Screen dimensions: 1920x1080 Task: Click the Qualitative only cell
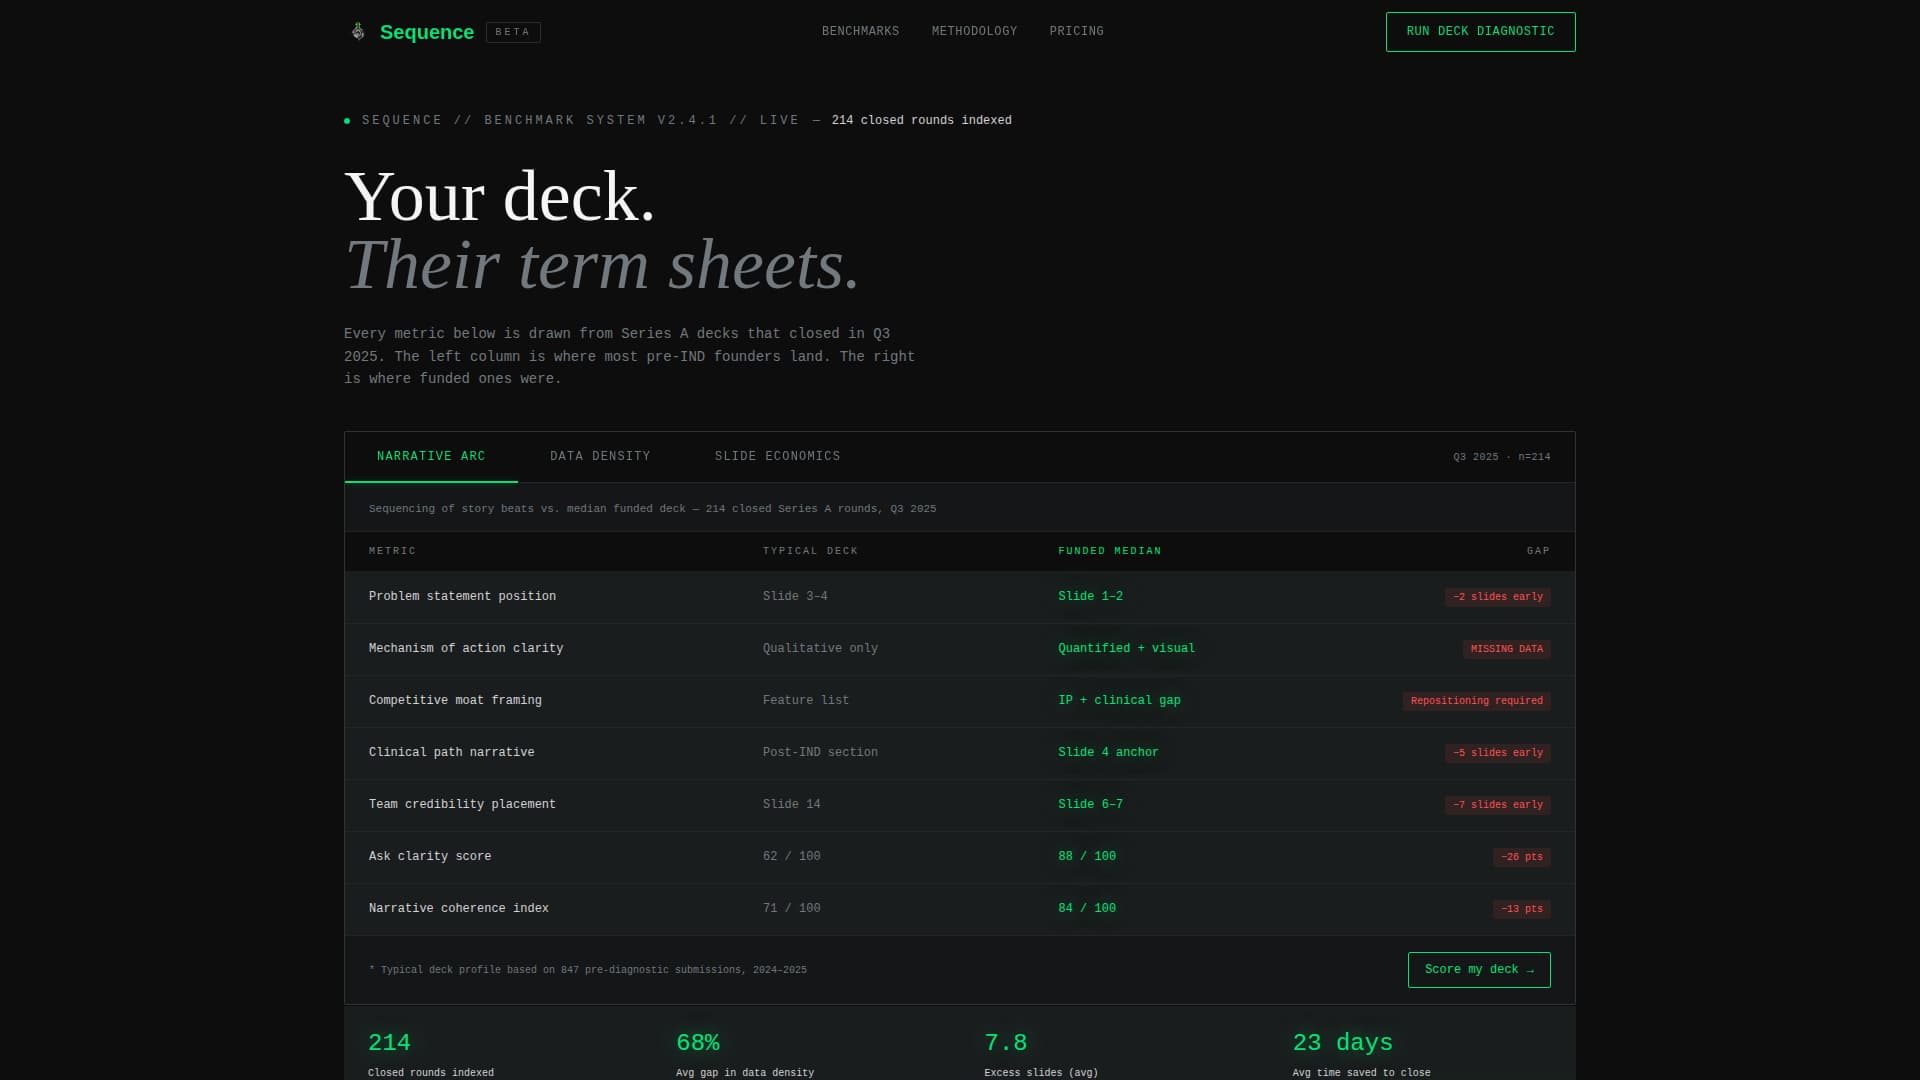[820, 649]
